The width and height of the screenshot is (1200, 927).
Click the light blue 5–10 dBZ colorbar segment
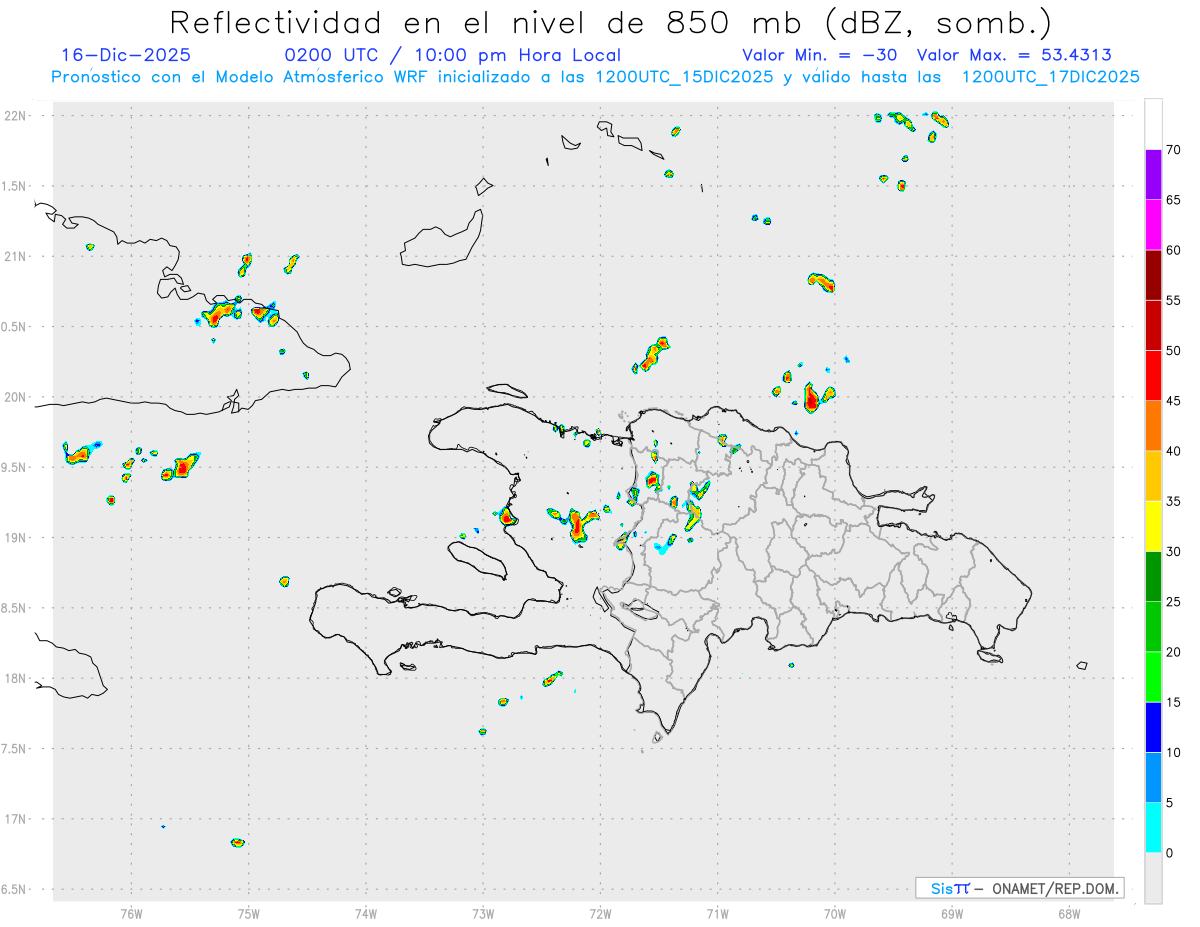[1153, 778]
